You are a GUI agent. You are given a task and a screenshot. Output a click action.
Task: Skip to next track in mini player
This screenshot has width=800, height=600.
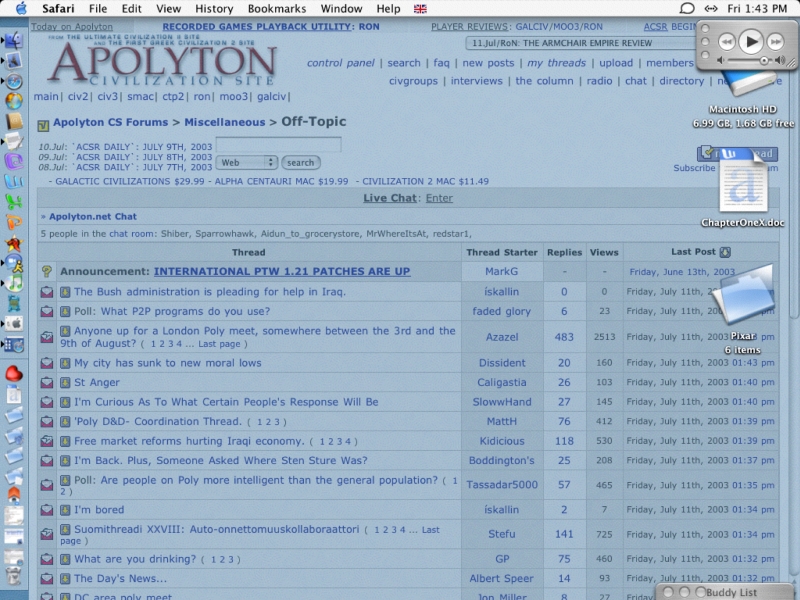[774, 41]
